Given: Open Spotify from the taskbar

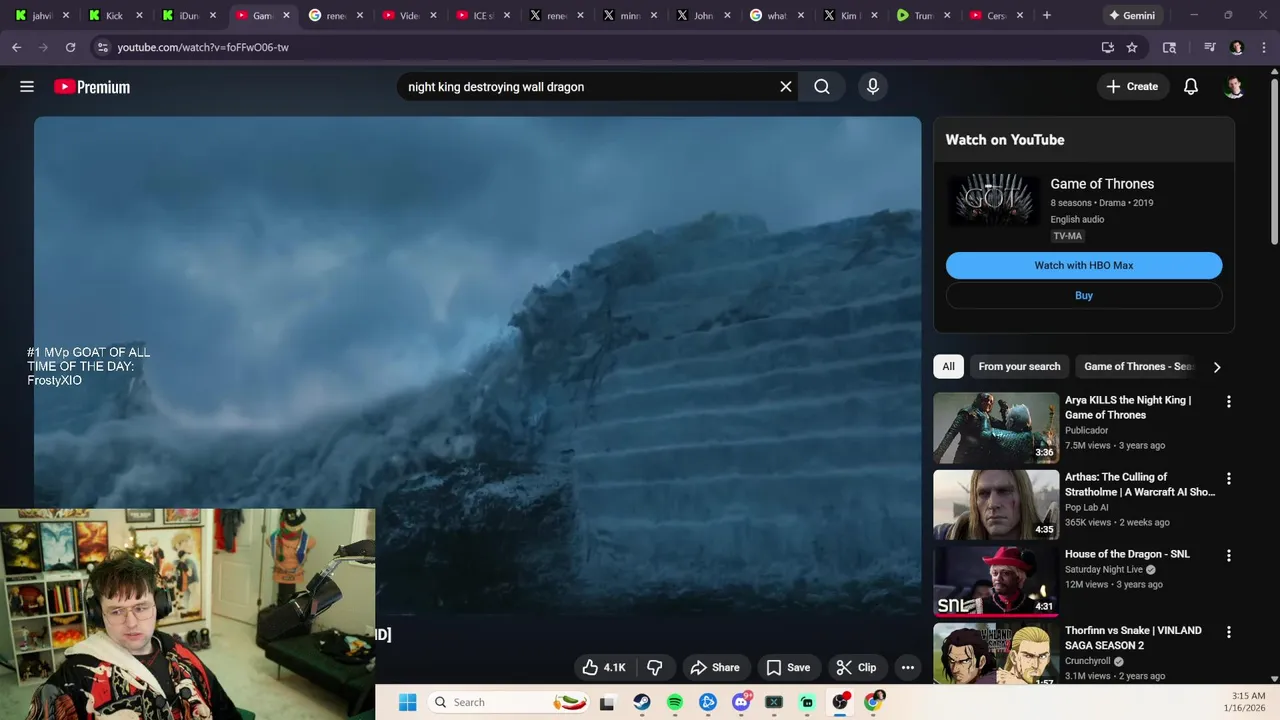Looking at the screenshot, I should click(675, 702).
